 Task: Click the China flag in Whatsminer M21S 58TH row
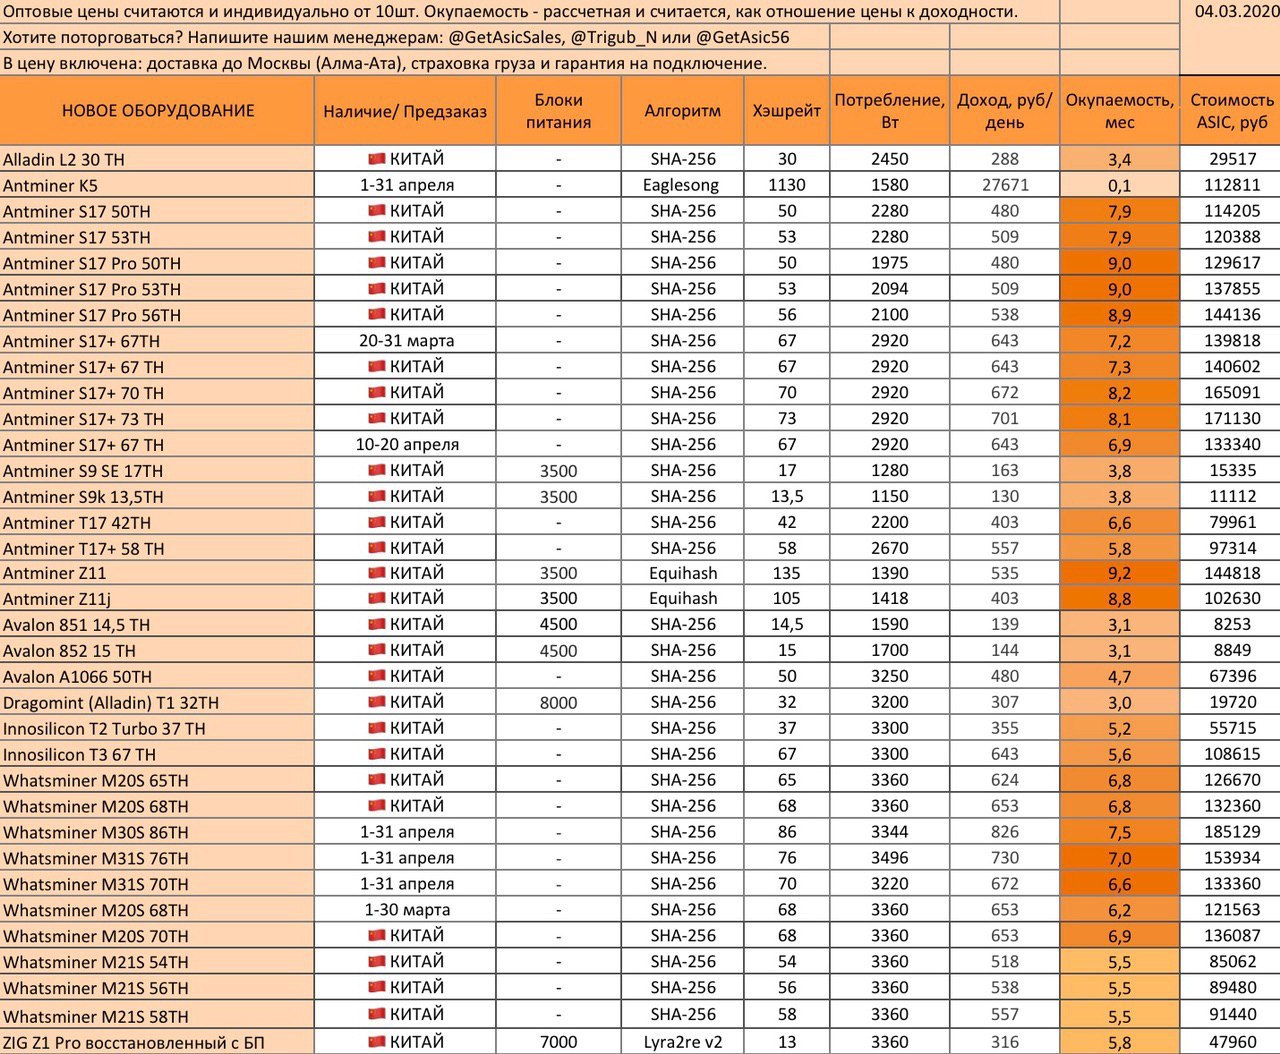[x=377, y=1015]
